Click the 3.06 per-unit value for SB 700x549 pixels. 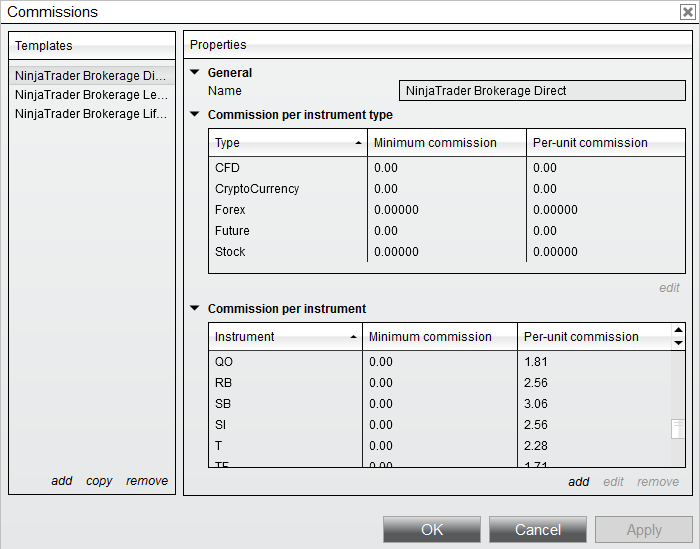click(x=536, y=403)
